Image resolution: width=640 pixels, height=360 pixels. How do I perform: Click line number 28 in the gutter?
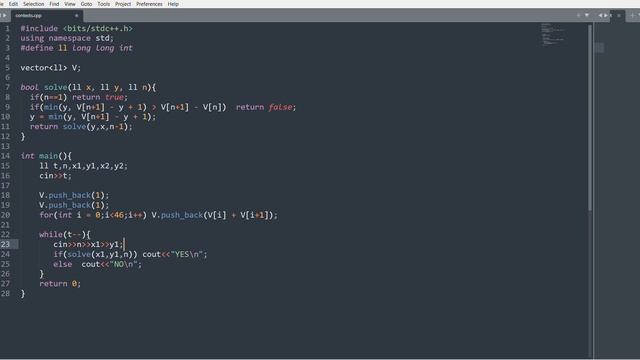[x=5, y=293]
